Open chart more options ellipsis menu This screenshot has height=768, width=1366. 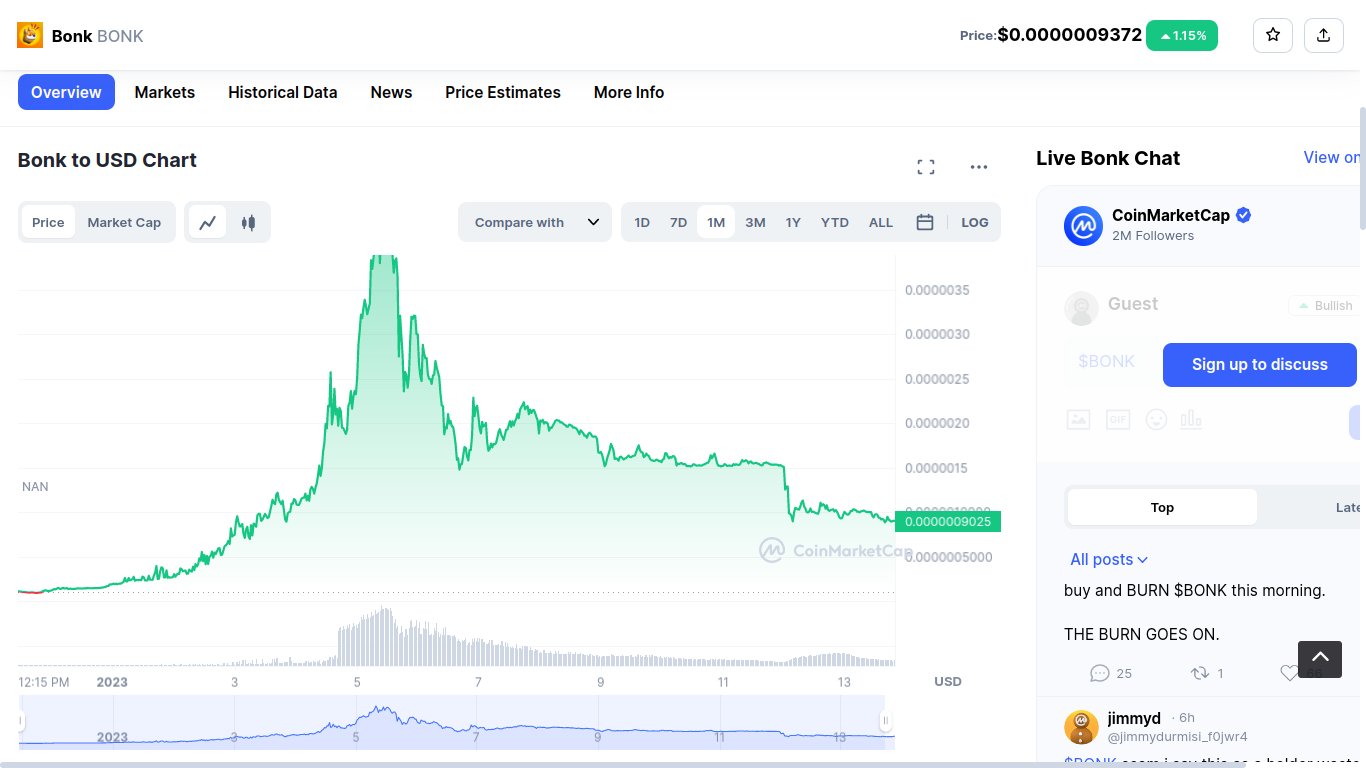(979, 167)
